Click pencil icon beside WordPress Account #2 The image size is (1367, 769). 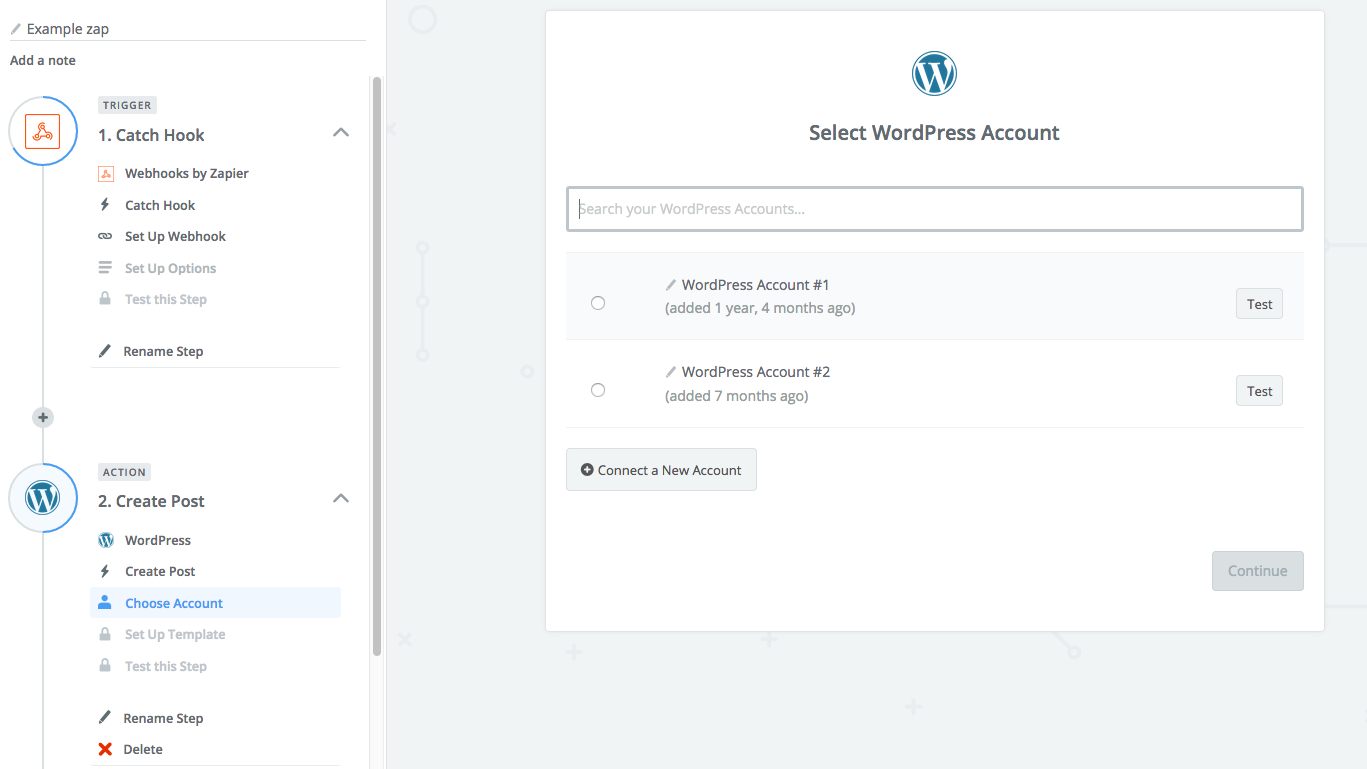pyautogui.click(x=671, y=372)
